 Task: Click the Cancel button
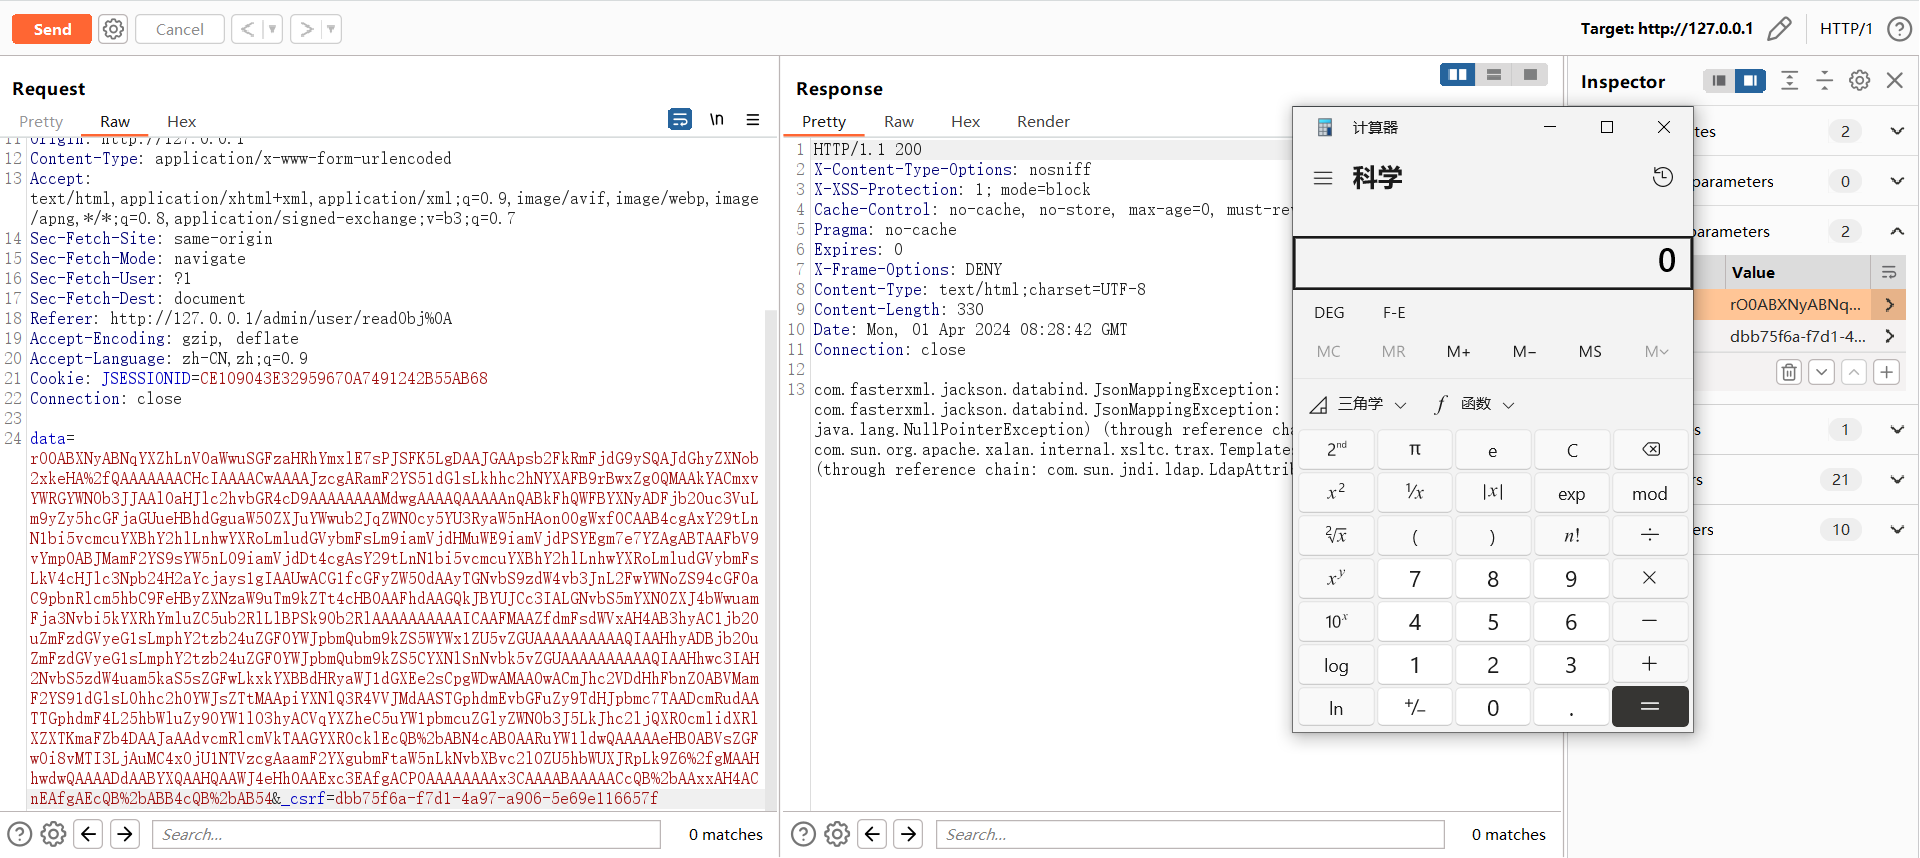pyautogui.click(x=180, y=29)
